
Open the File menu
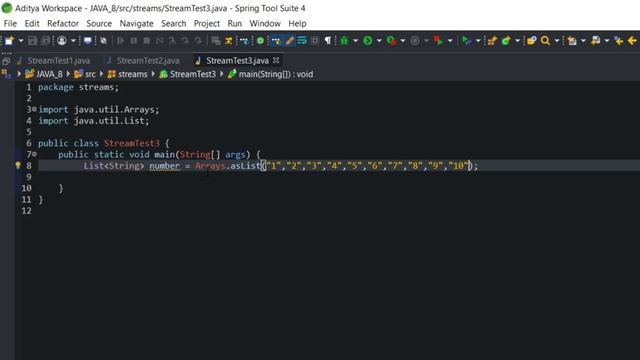click(10, 24)
